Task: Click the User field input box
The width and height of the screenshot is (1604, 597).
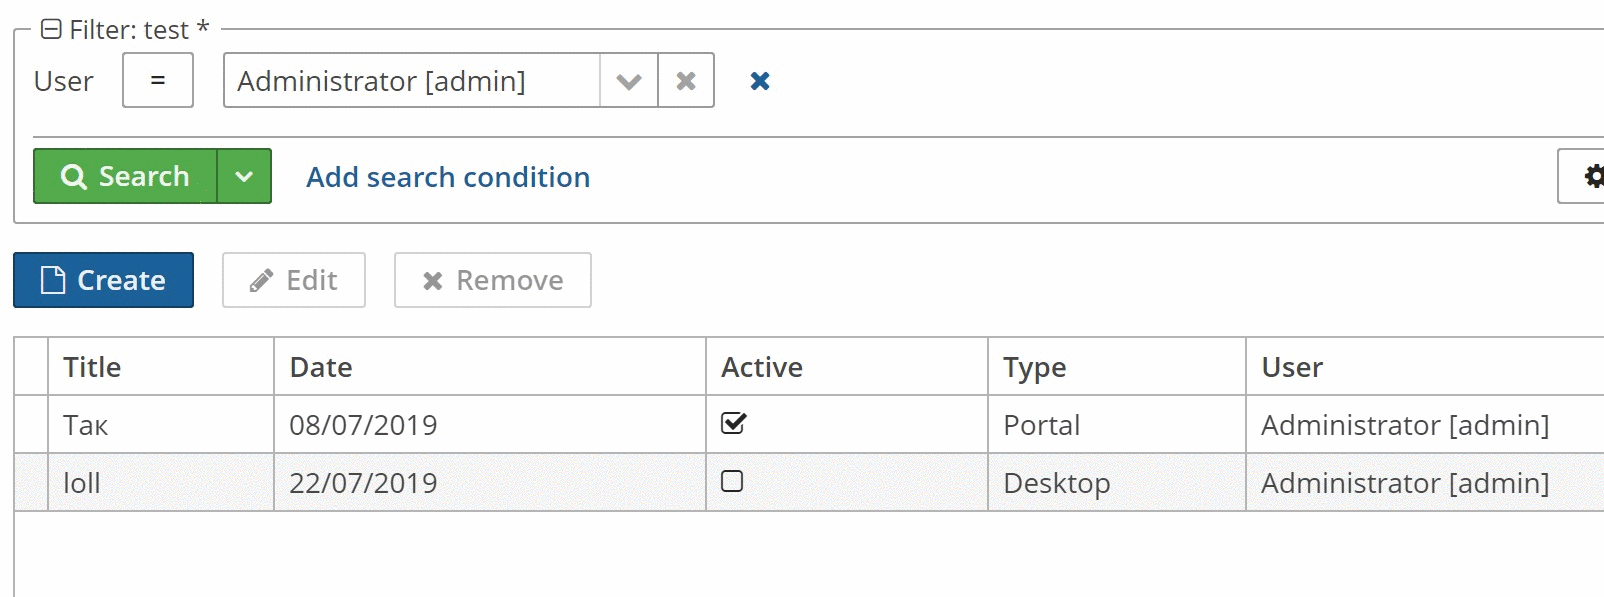Action: (x=411, y=80)
